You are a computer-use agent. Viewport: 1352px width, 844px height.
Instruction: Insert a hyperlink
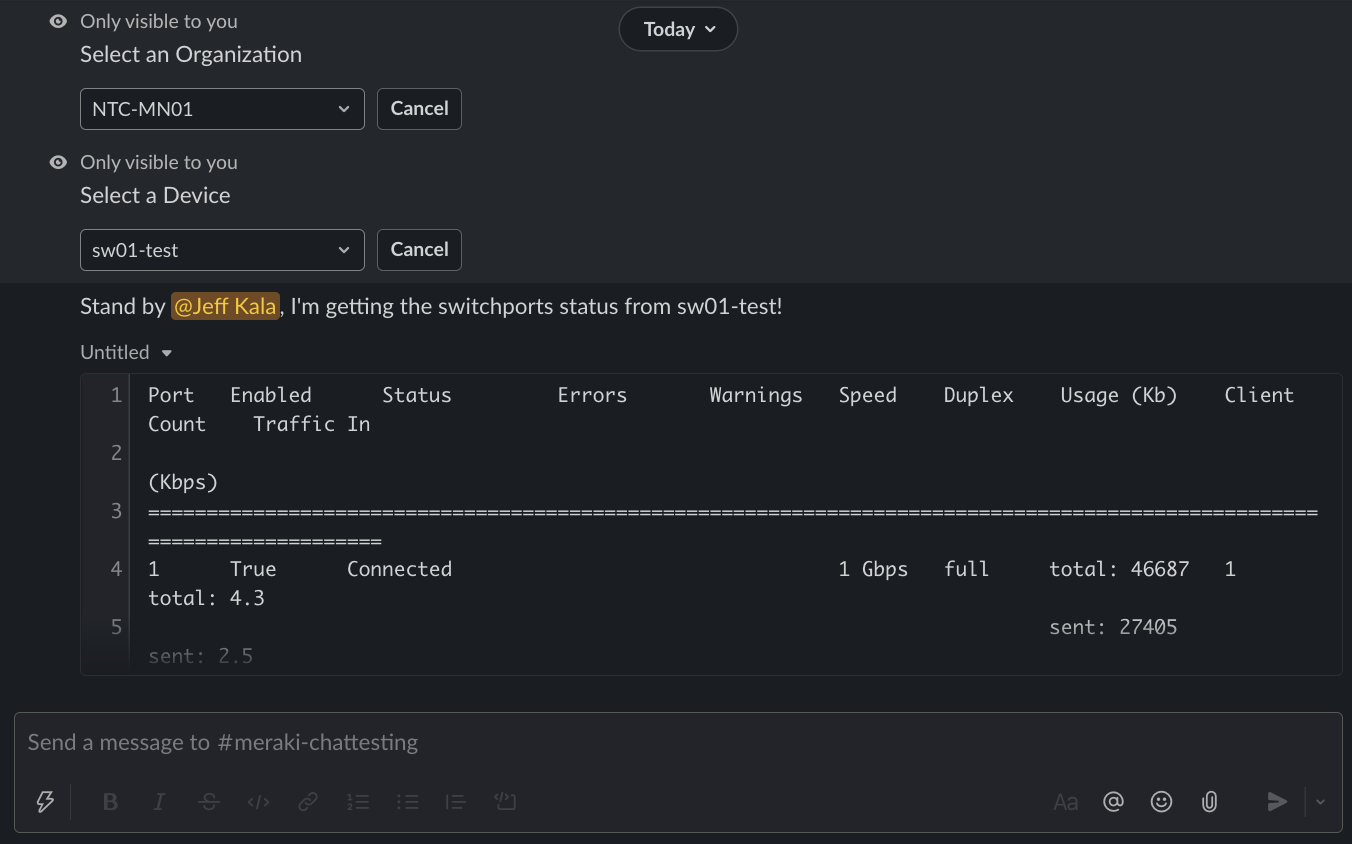click(308, 801)
